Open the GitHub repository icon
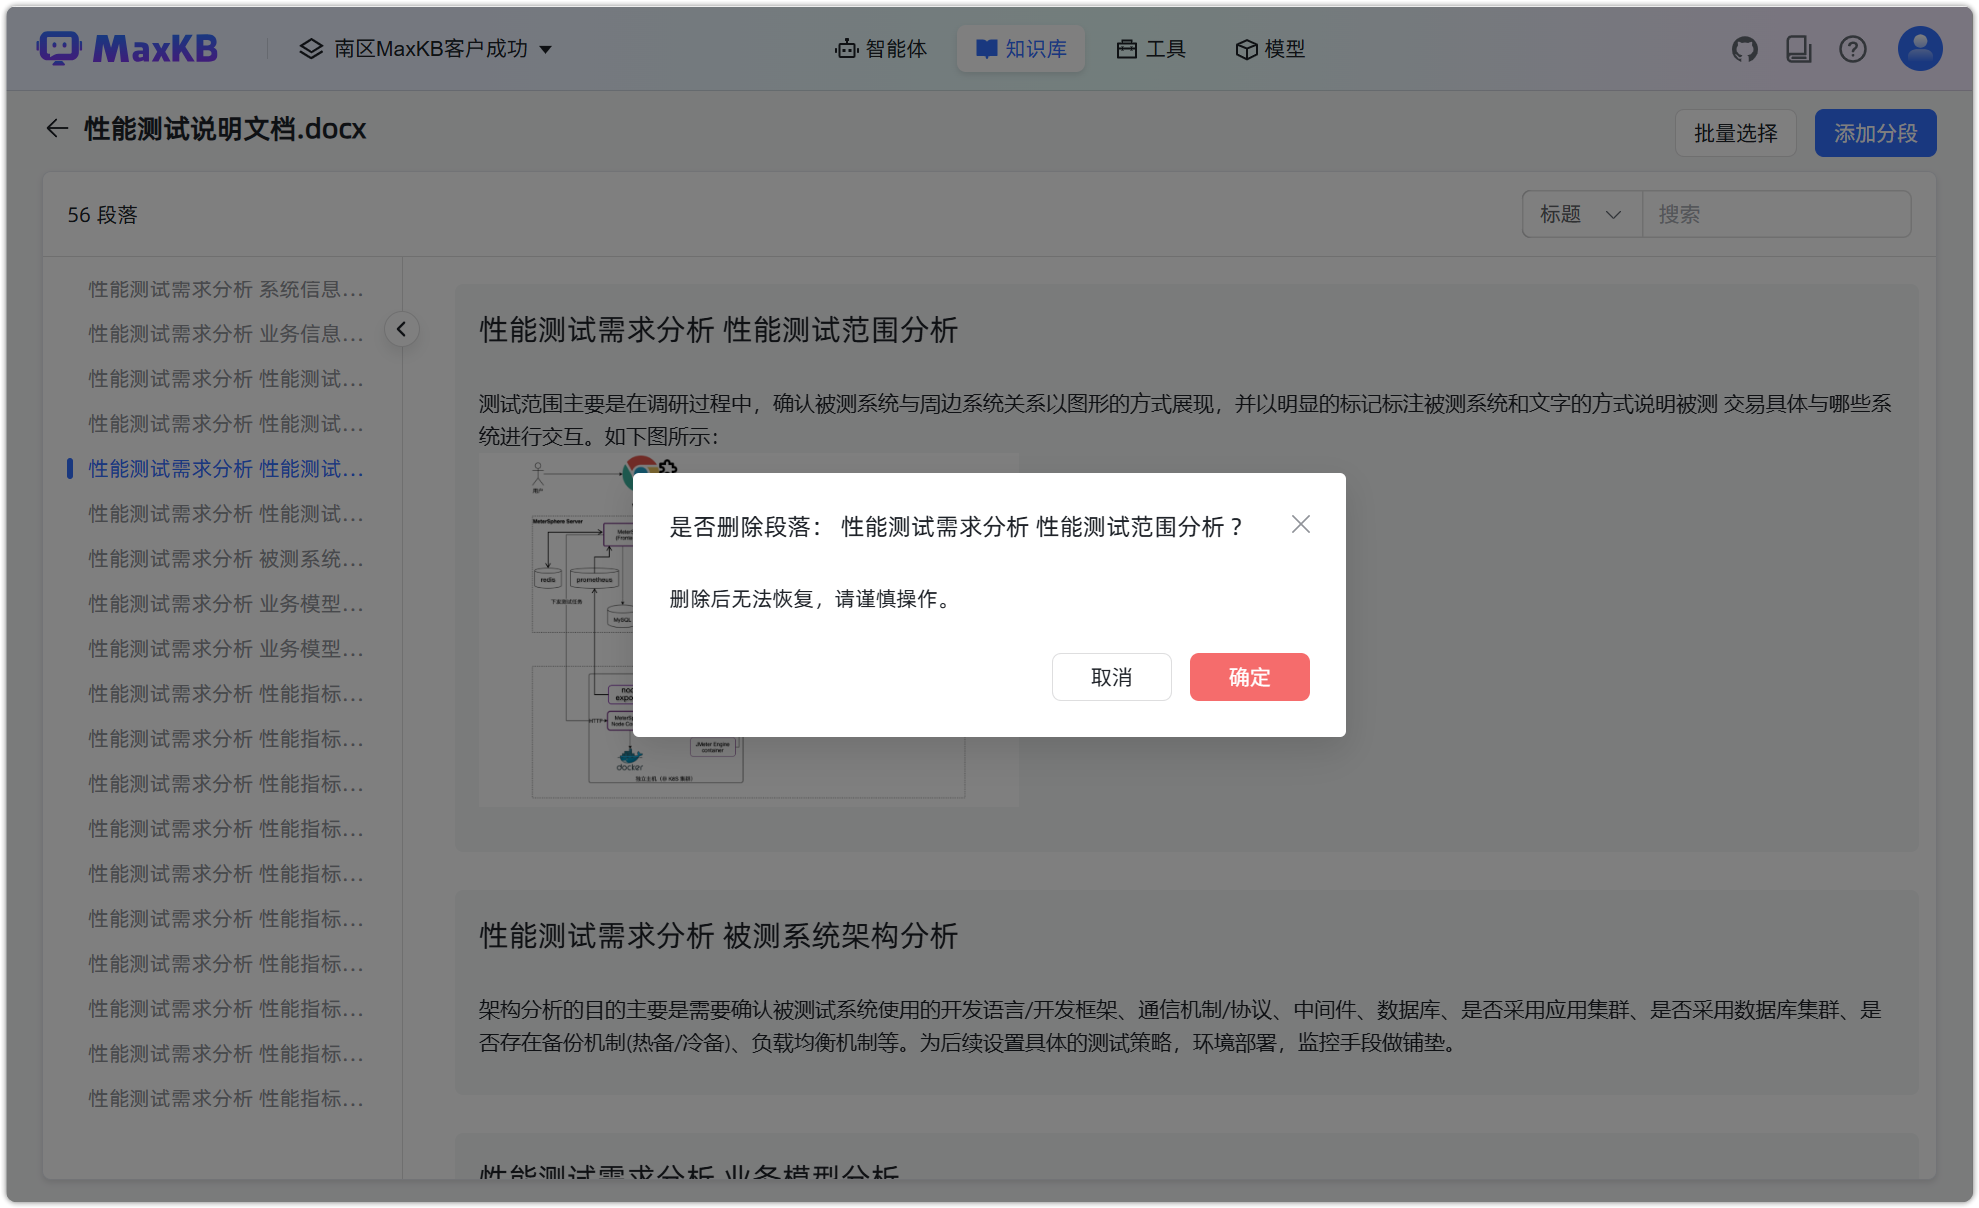Viewport: 1979px width, 1208px height. coord(1744,48)
